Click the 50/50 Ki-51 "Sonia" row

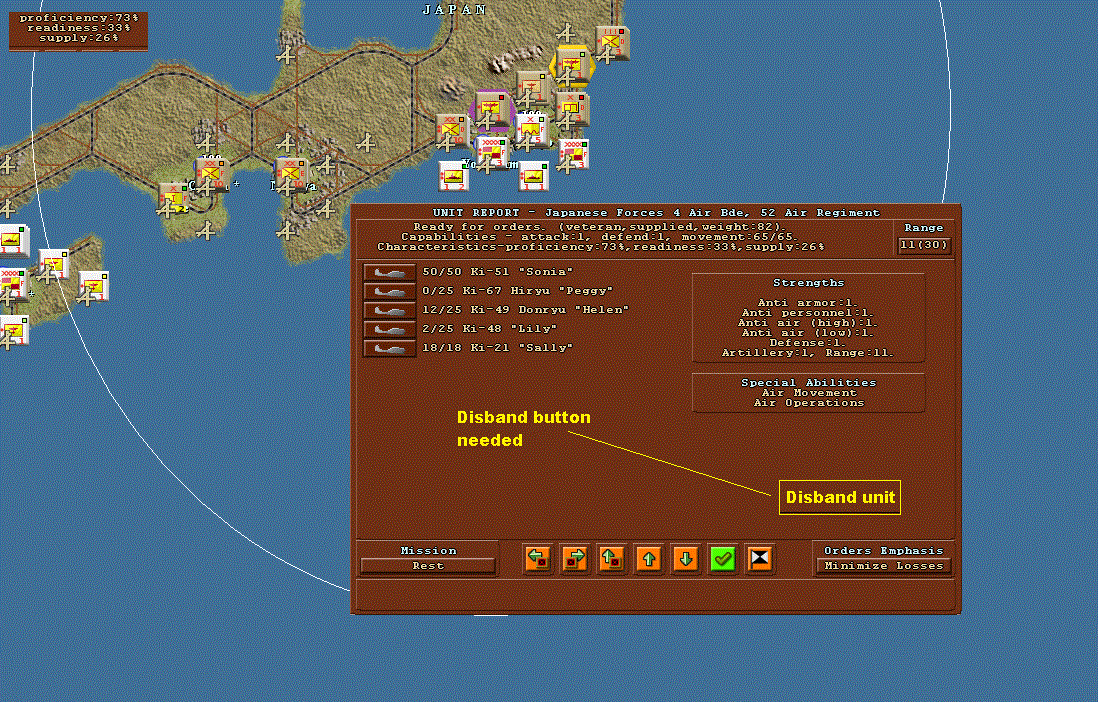[497, 272]
